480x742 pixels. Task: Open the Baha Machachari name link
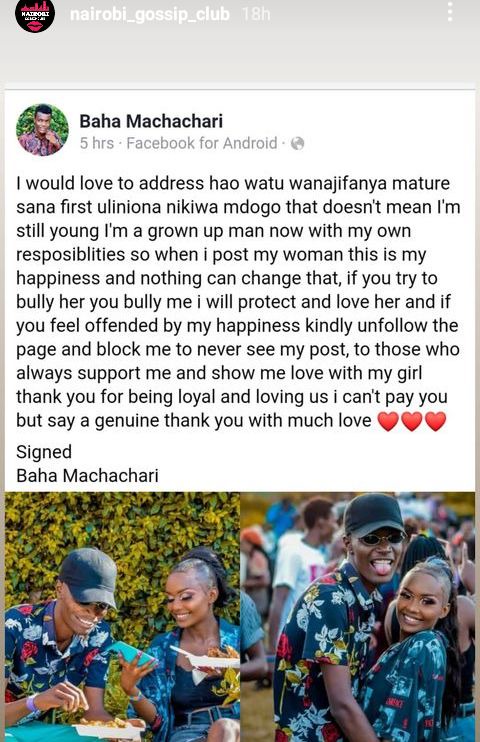tap(151, 121)
